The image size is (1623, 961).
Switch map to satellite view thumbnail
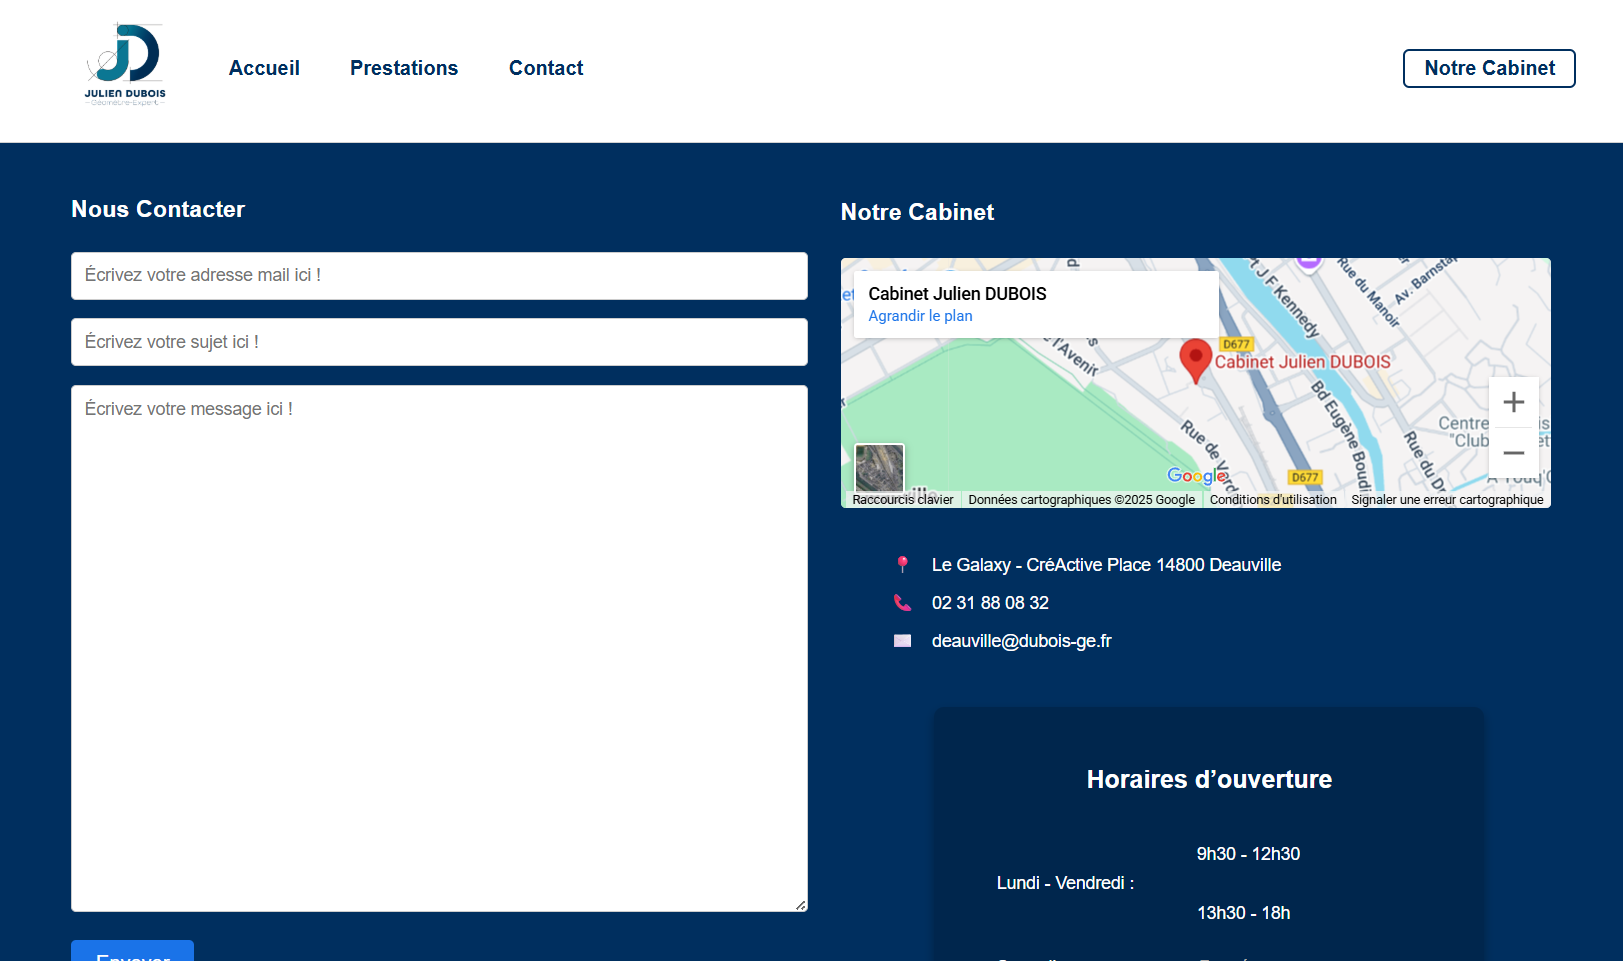pyautogui.click(x=879, y=468)
